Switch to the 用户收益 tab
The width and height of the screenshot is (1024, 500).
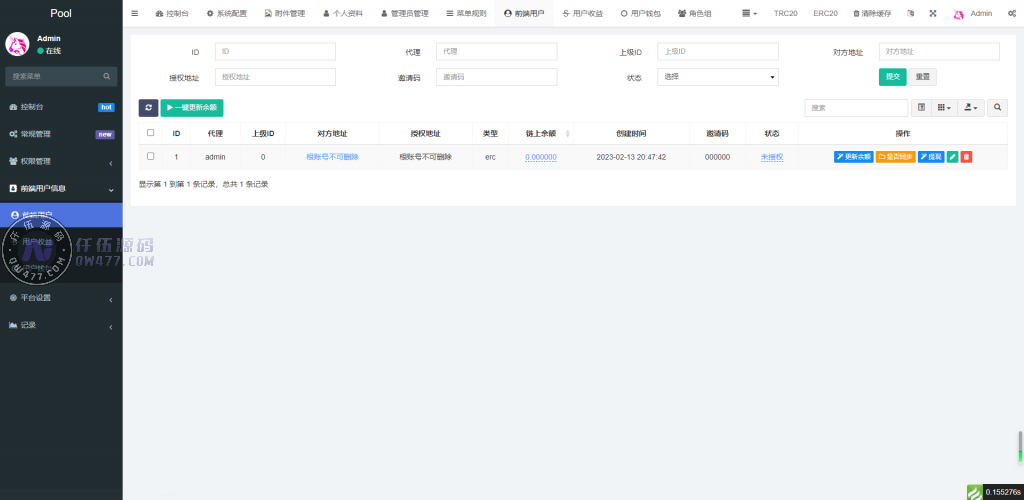(582, 14)
